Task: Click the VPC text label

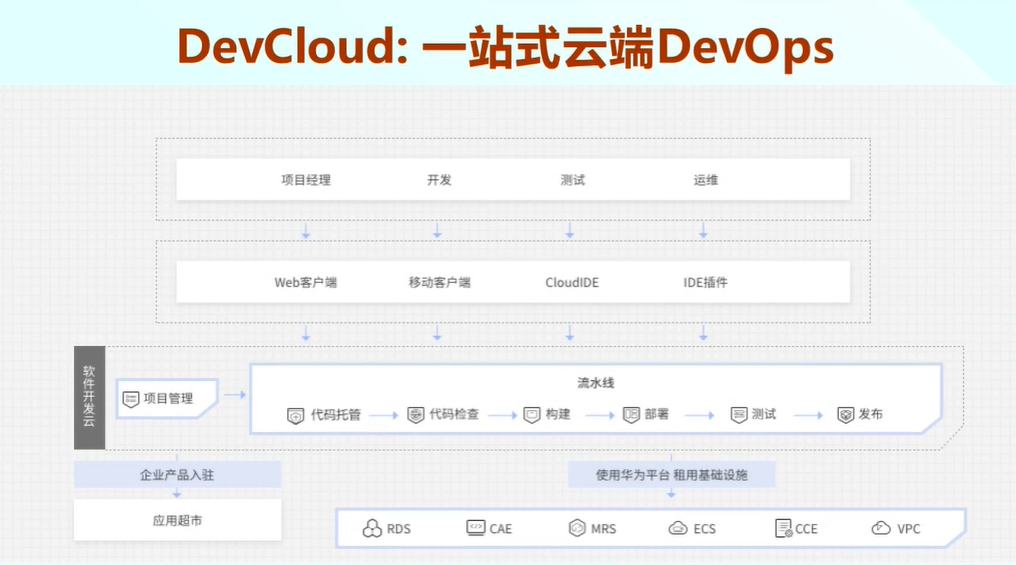Action: 908,529
